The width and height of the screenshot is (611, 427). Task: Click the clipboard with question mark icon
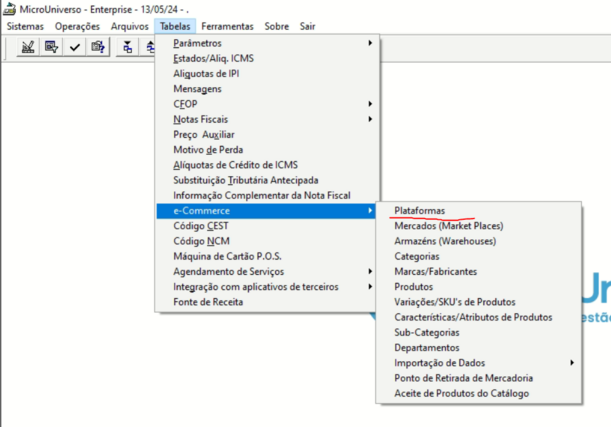pyautogui.click(x=98, y=47)
